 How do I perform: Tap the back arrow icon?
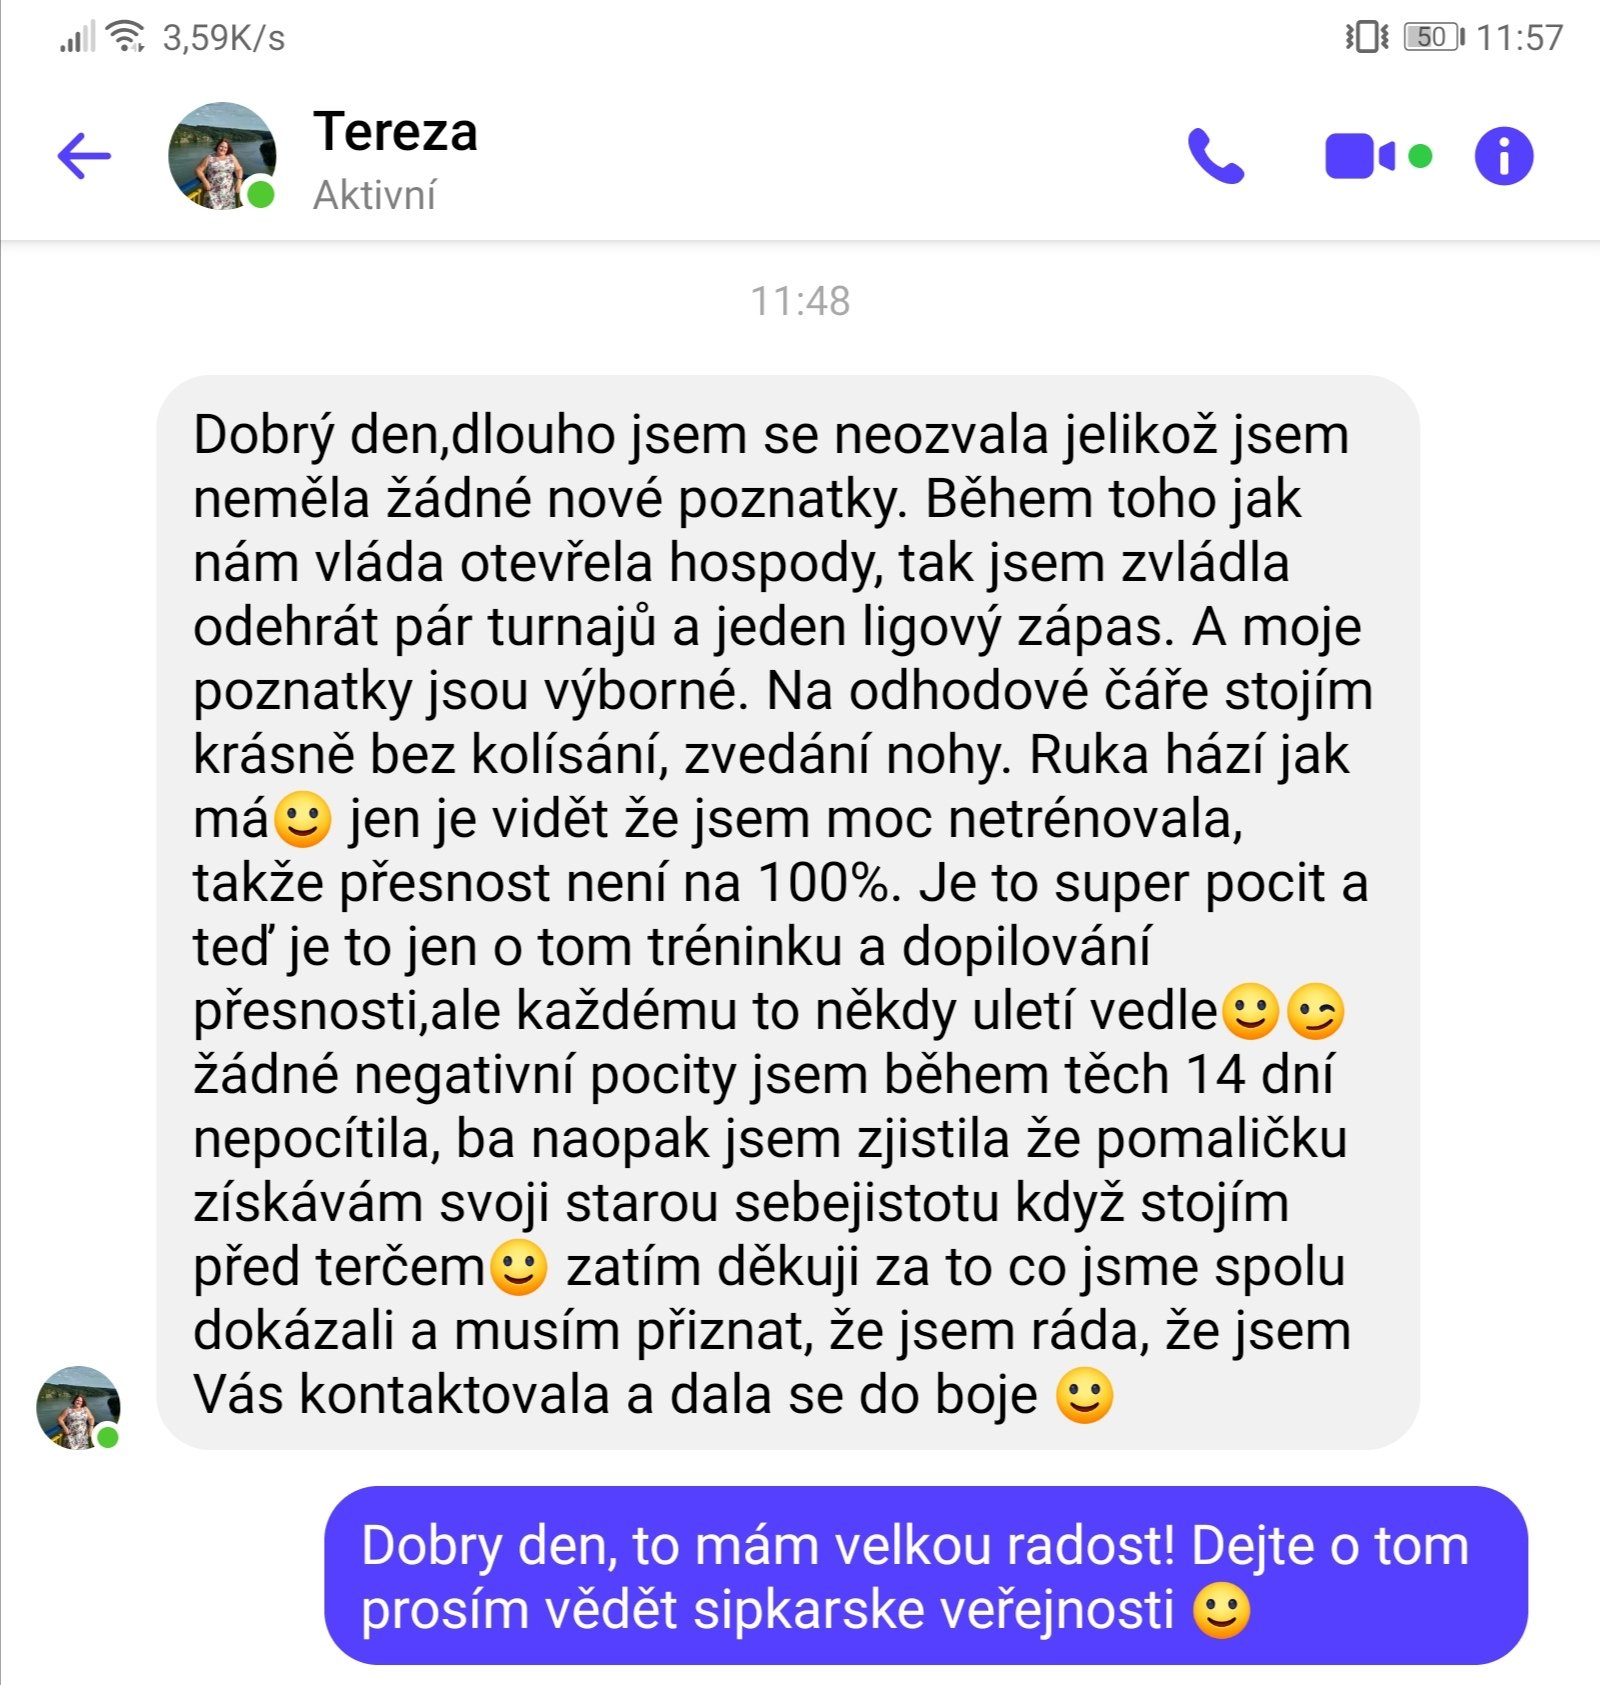(84, 156)
